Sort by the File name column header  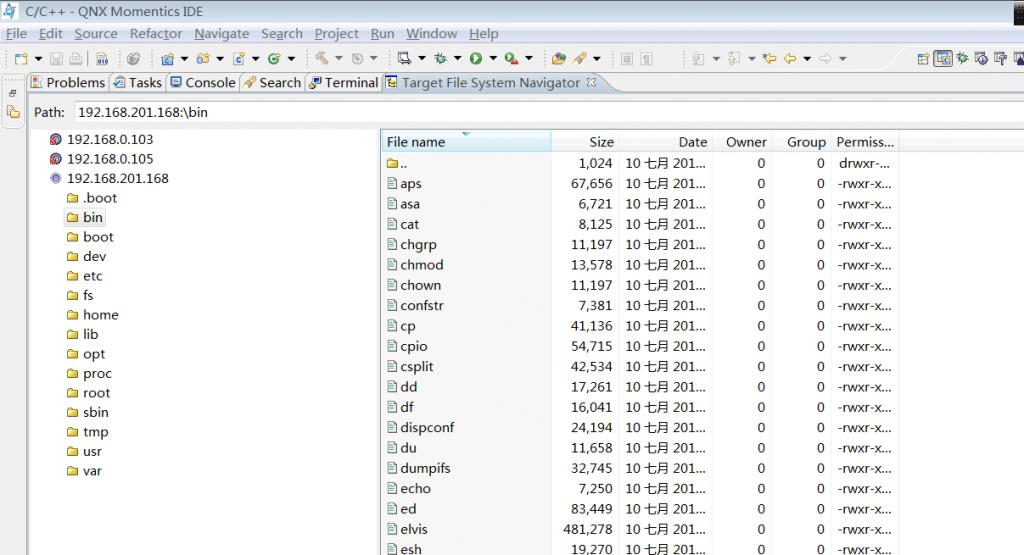pos(466,142)
